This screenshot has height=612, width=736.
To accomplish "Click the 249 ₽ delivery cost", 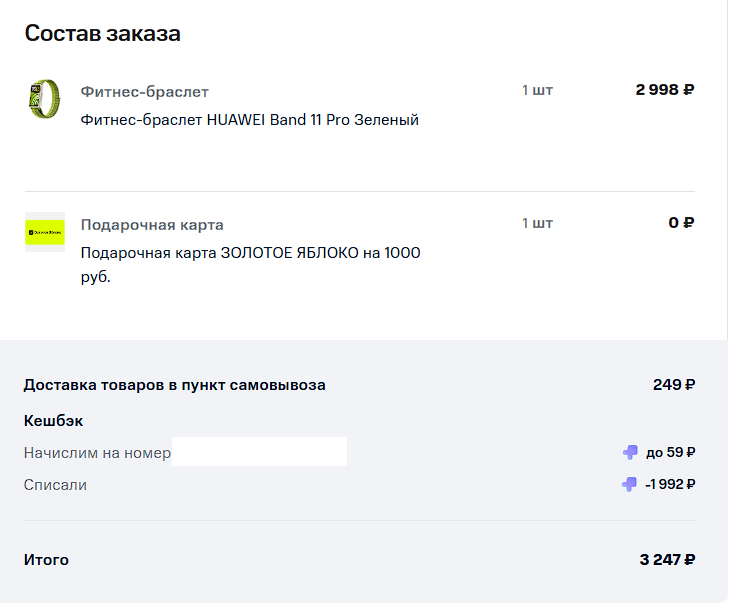I will [674, 385].
